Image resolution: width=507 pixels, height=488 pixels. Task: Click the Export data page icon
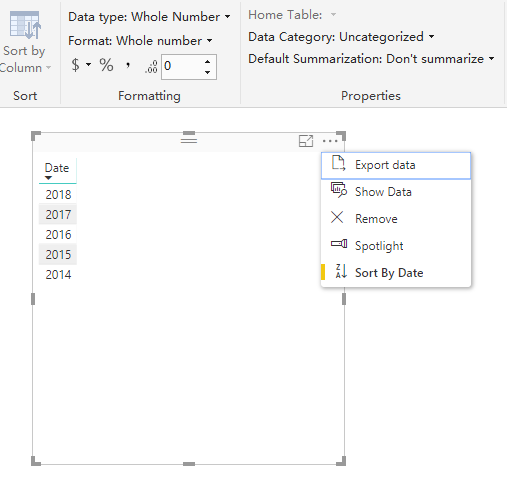click(x=338, y=163)
